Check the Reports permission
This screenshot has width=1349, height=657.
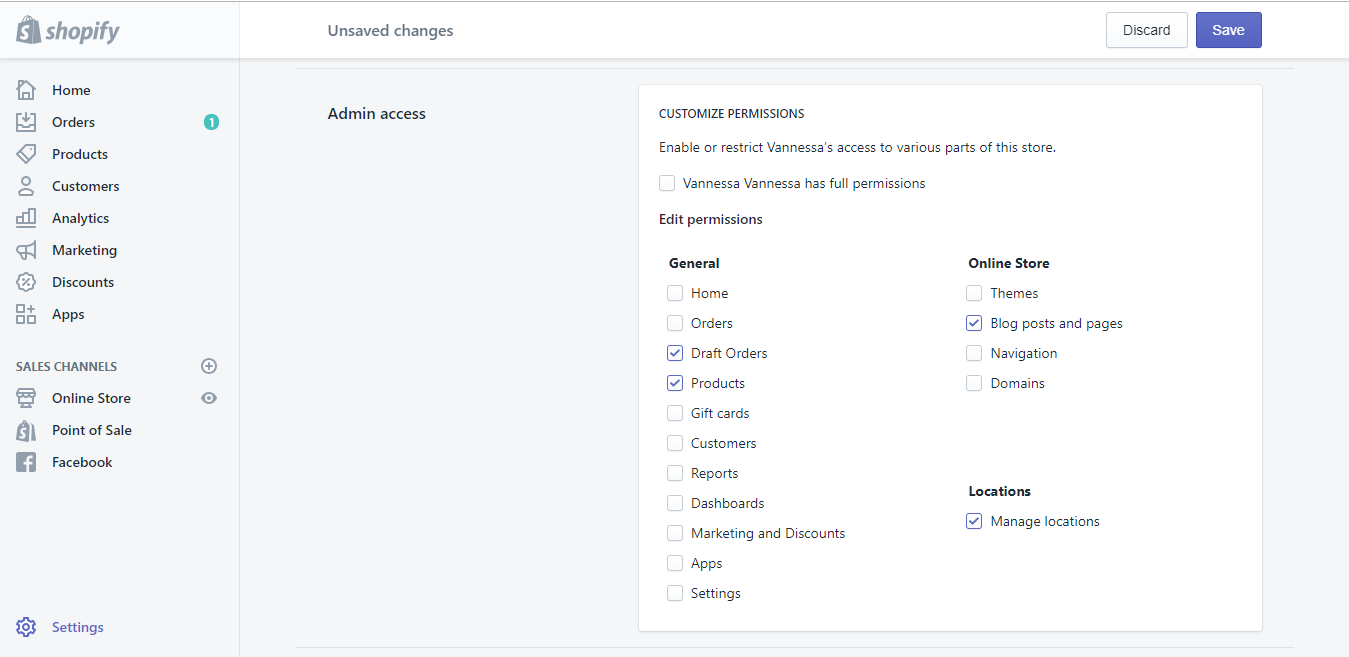(675, 473)
